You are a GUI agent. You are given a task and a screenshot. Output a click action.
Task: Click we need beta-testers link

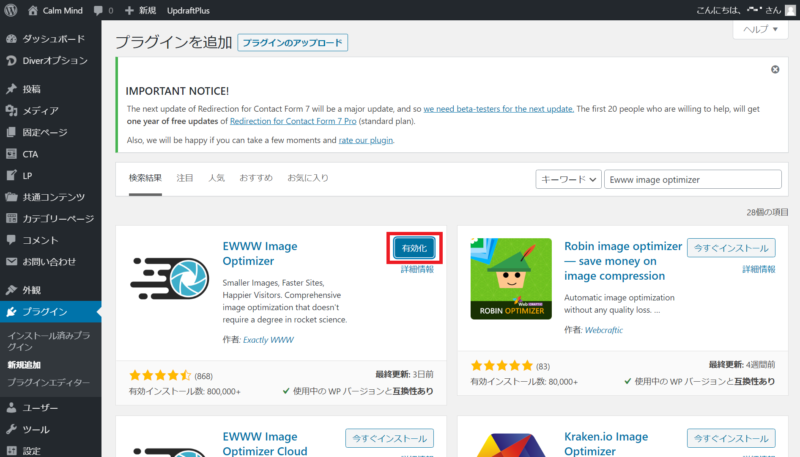pos(498,109)
